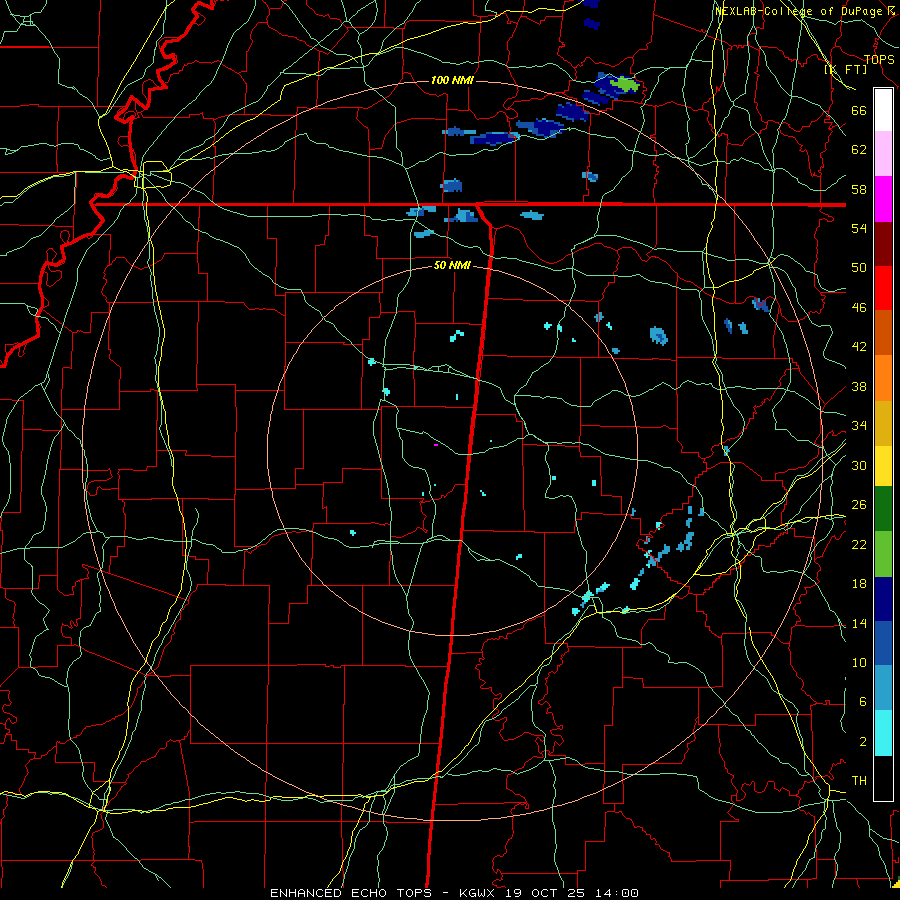Click the legend value 2
Screen dimensions: 900x900
pos(863,742)
